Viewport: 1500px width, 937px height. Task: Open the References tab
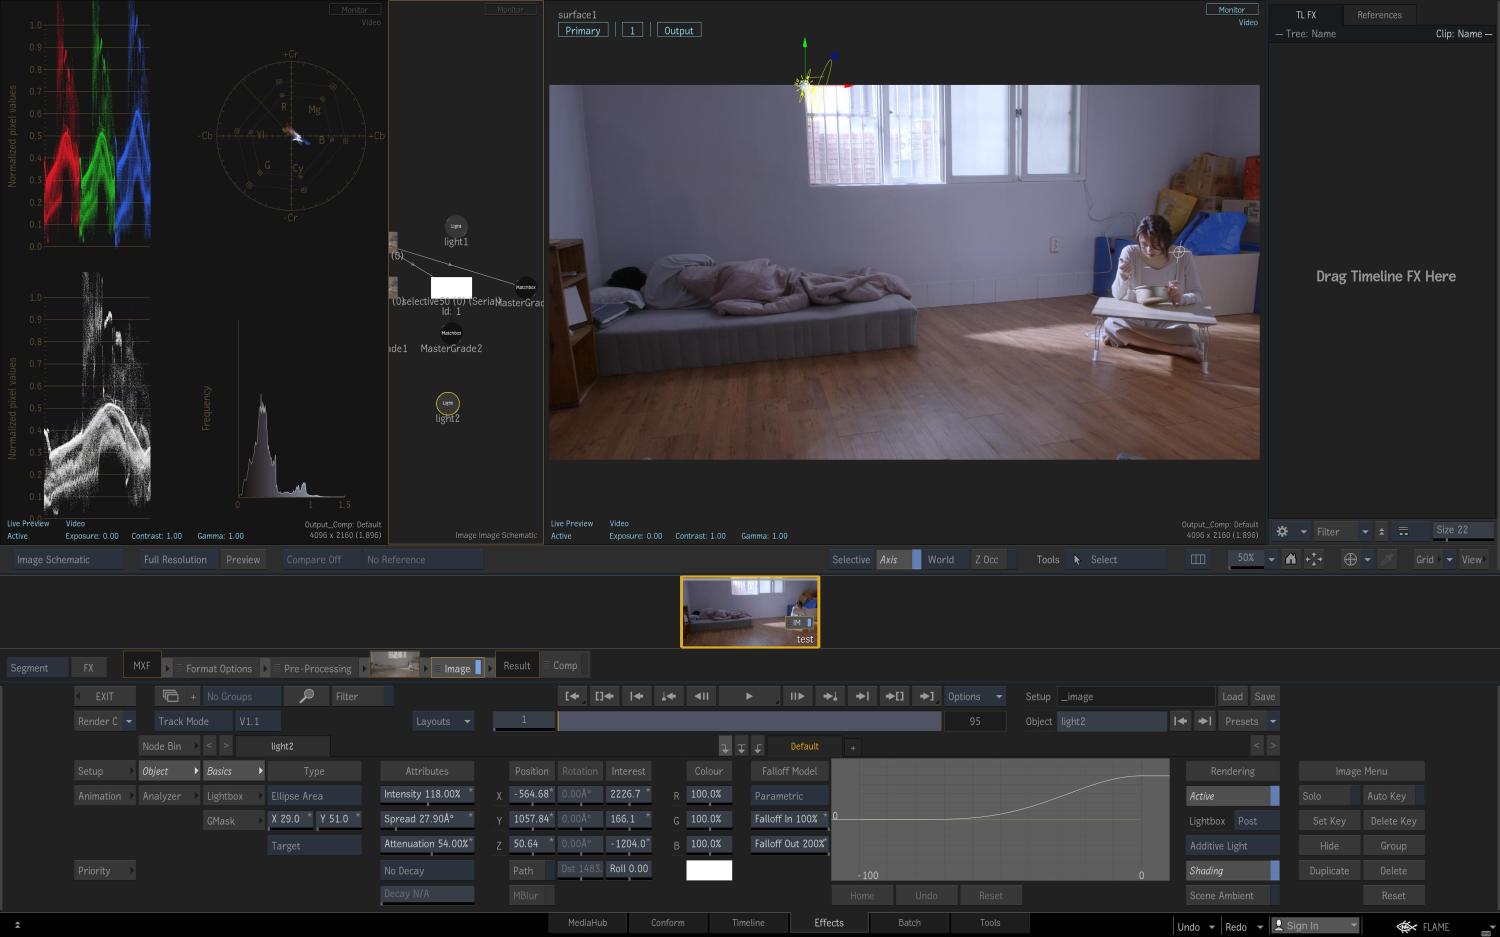pyautogui.click(x=1379, y=15)
